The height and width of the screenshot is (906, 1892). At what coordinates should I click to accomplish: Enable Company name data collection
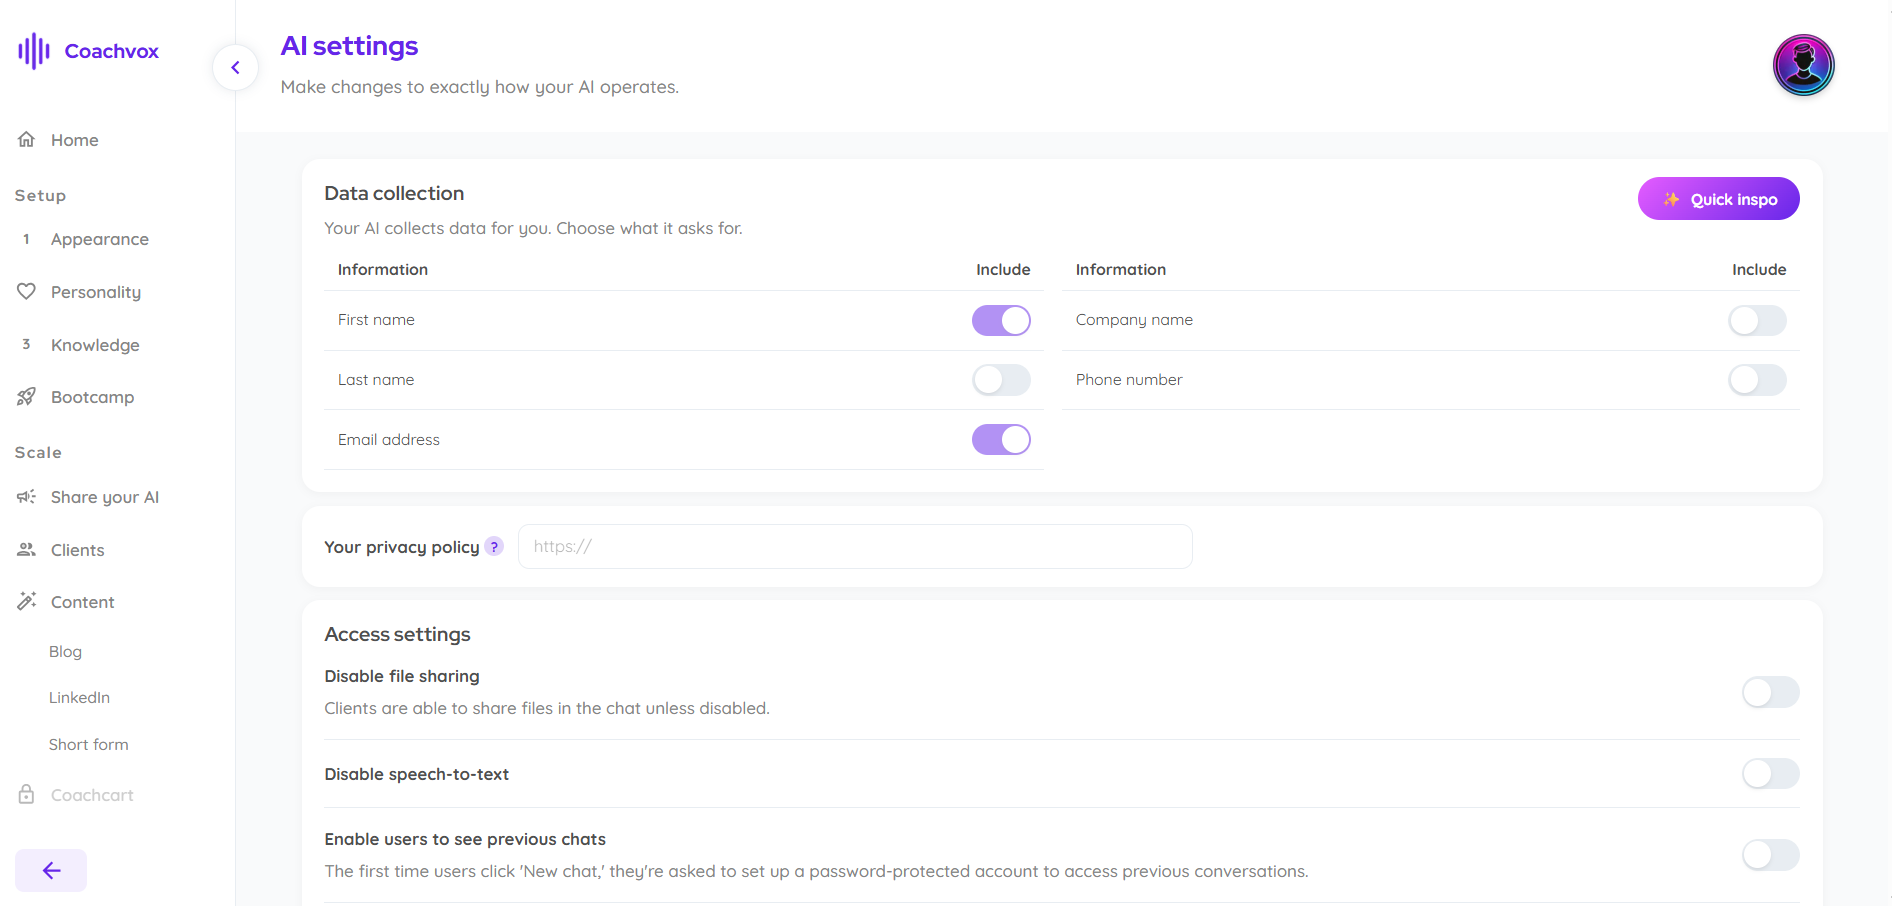point(1757,320)
